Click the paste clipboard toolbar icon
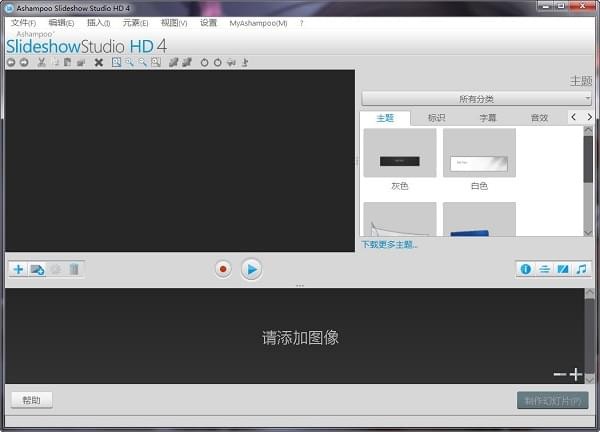Image resolution: width=600 pixels, height=432 pixels. [68, 62]
